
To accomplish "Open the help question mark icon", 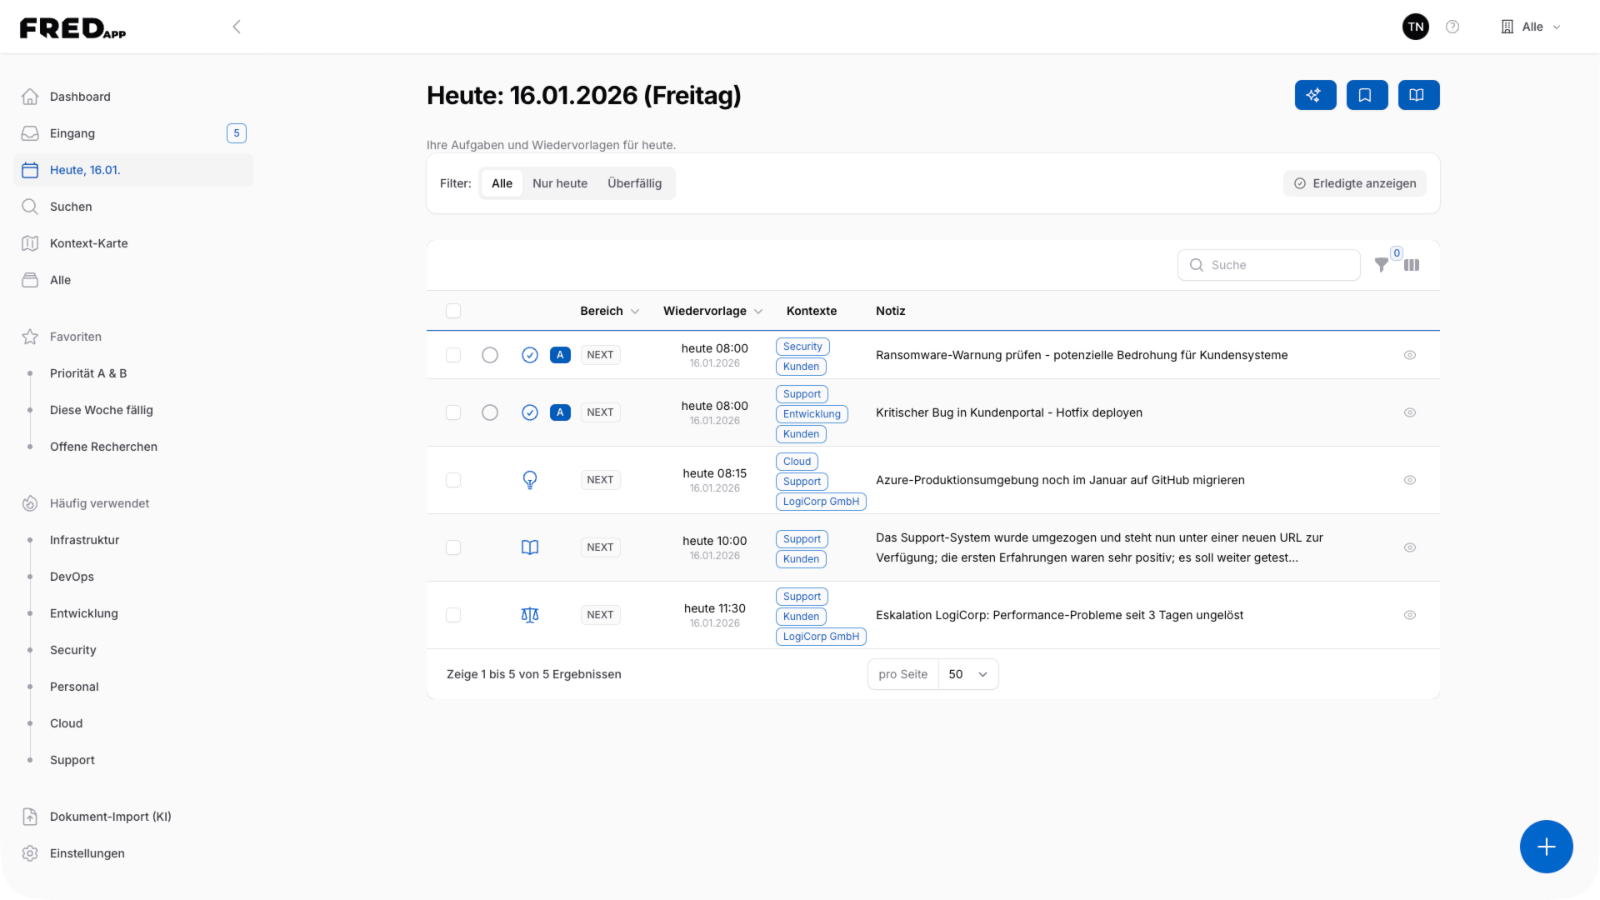I will click(1452, 27).
